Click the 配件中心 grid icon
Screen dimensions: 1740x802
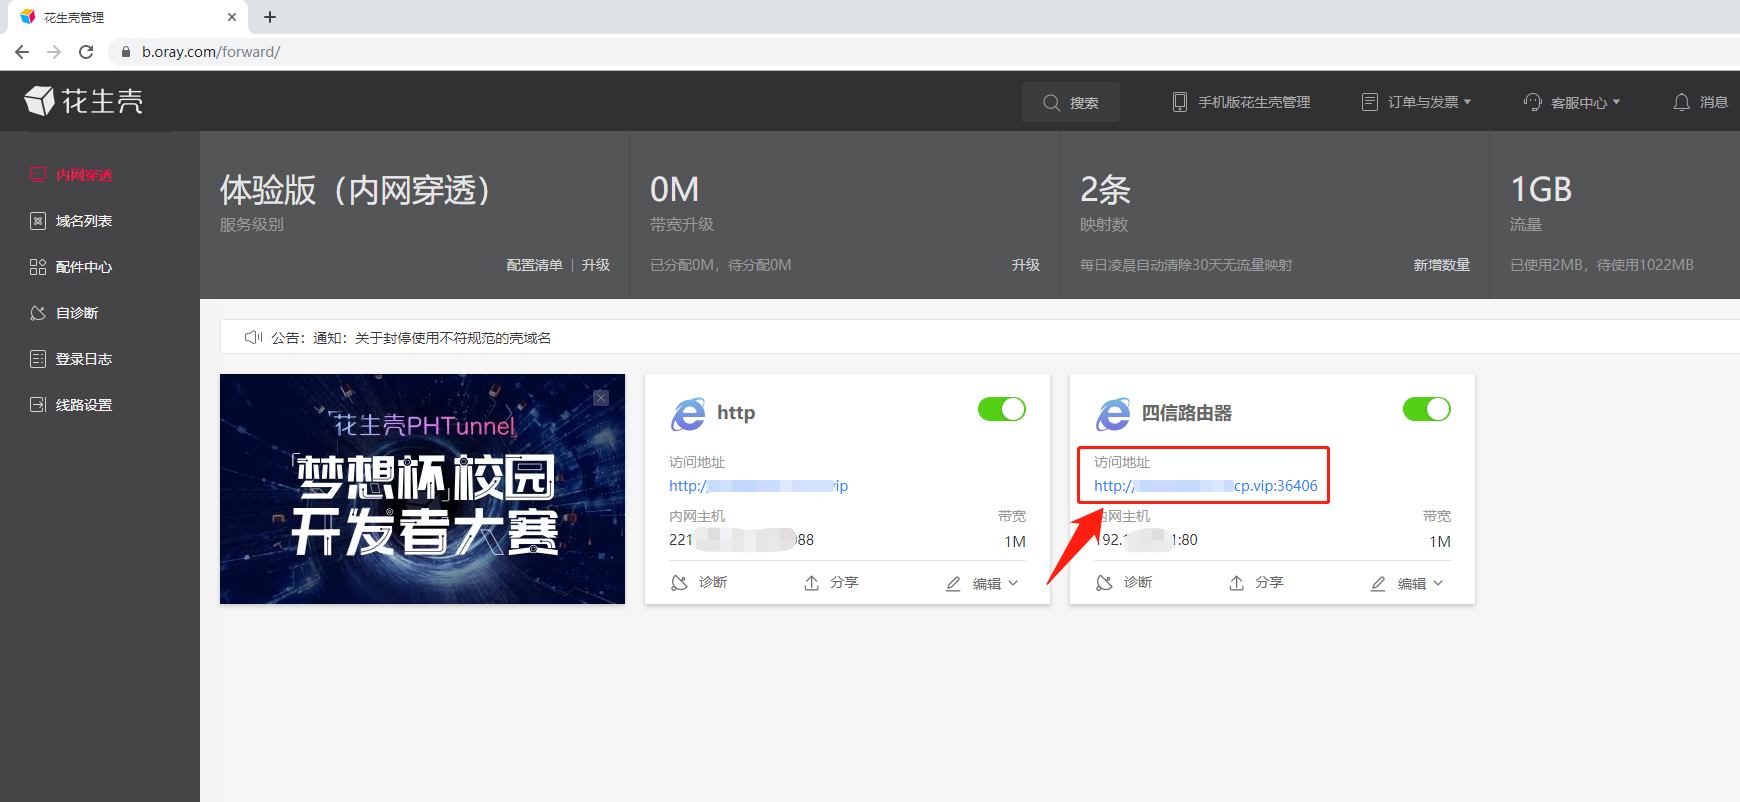coord(38,267)
